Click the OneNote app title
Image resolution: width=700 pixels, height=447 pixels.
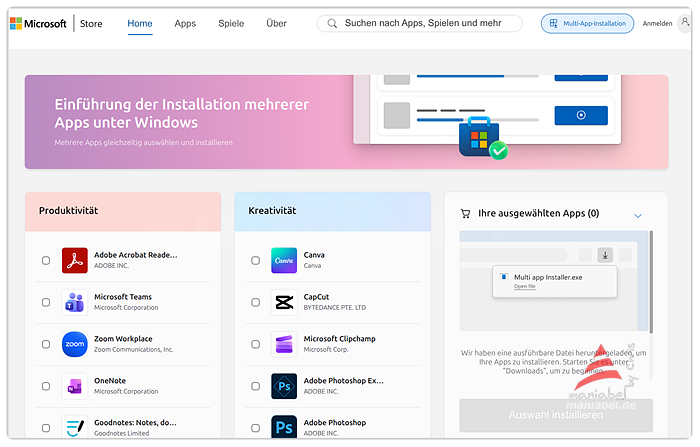pyautogui.click(x=110, y=381)
